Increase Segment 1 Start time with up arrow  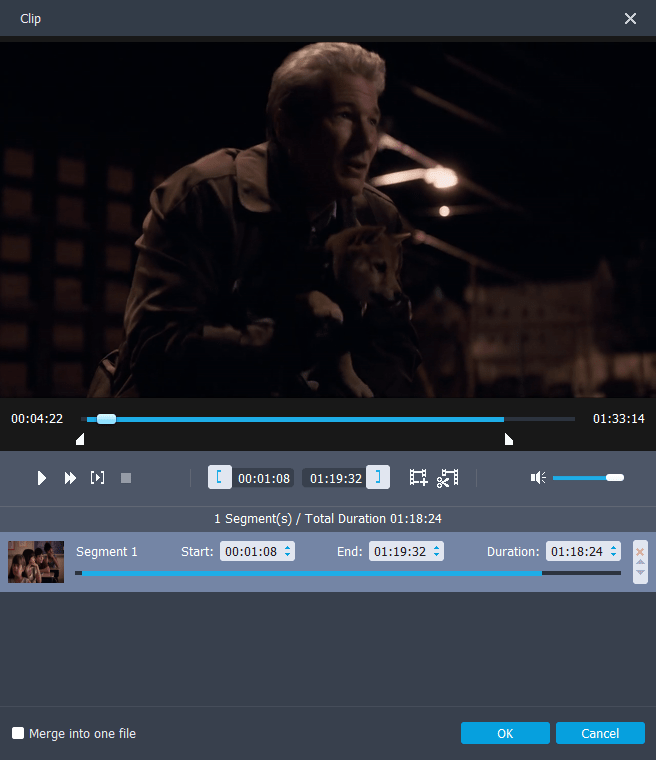coord(288,548)
